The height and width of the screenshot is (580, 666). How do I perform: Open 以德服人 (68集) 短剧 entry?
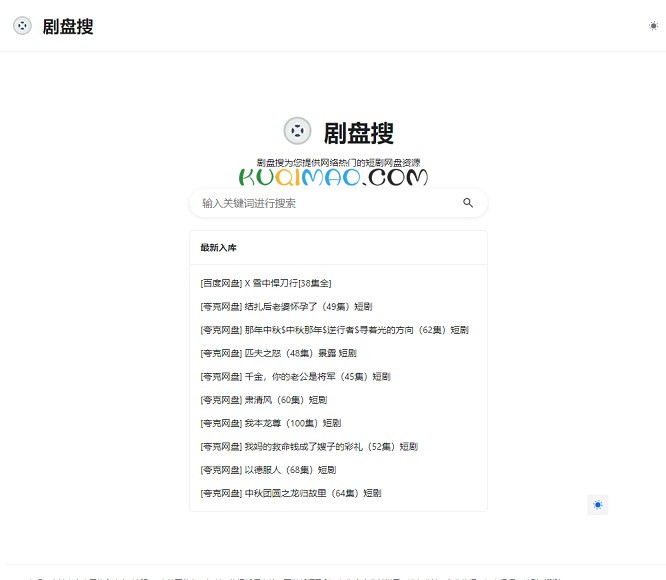(x=268, y=470)
